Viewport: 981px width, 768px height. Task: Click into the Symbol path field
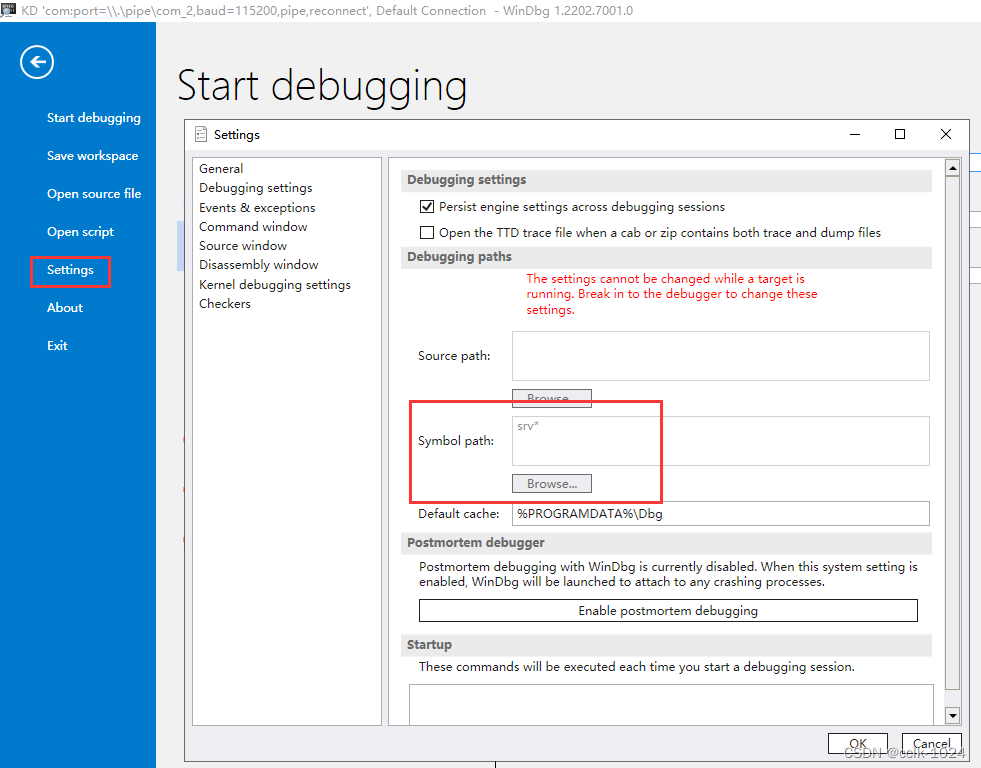[721, 441]
